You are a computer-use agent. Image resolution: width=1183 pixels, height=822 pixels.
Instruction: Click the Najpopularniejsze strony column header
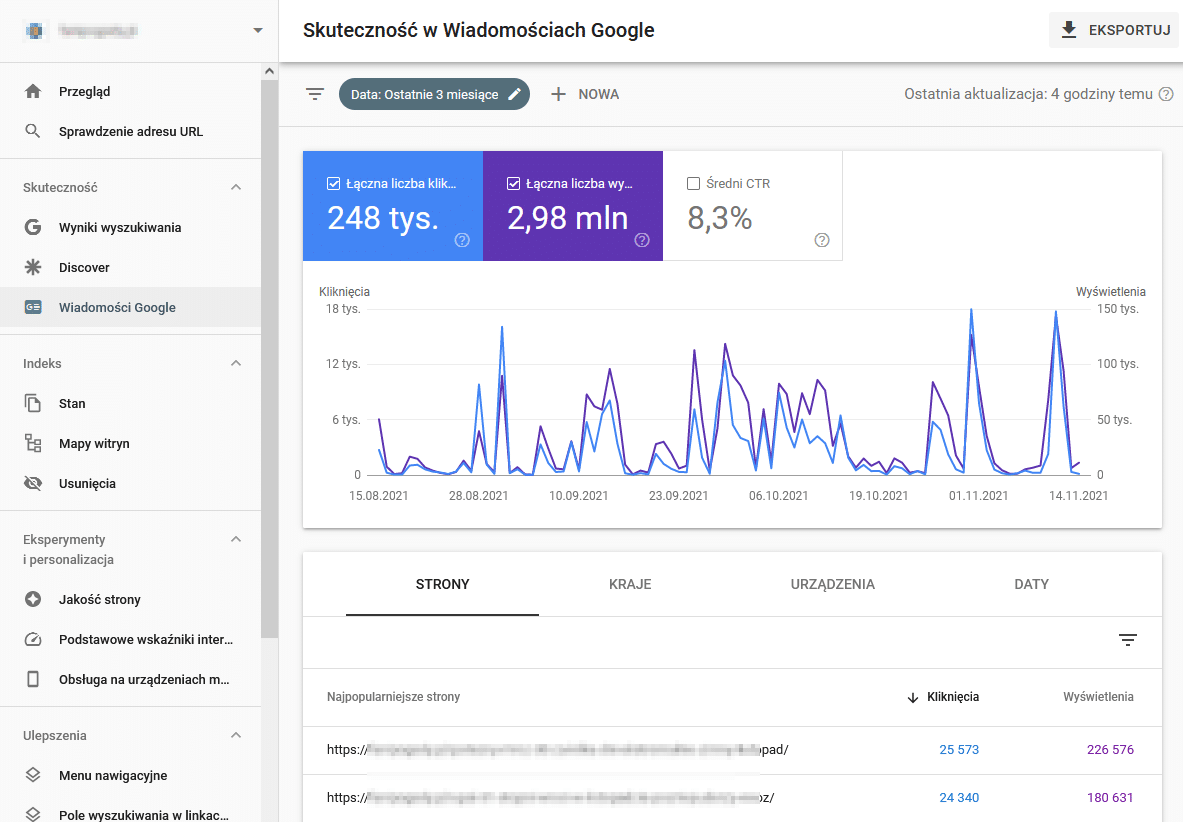tap(393, 697)
